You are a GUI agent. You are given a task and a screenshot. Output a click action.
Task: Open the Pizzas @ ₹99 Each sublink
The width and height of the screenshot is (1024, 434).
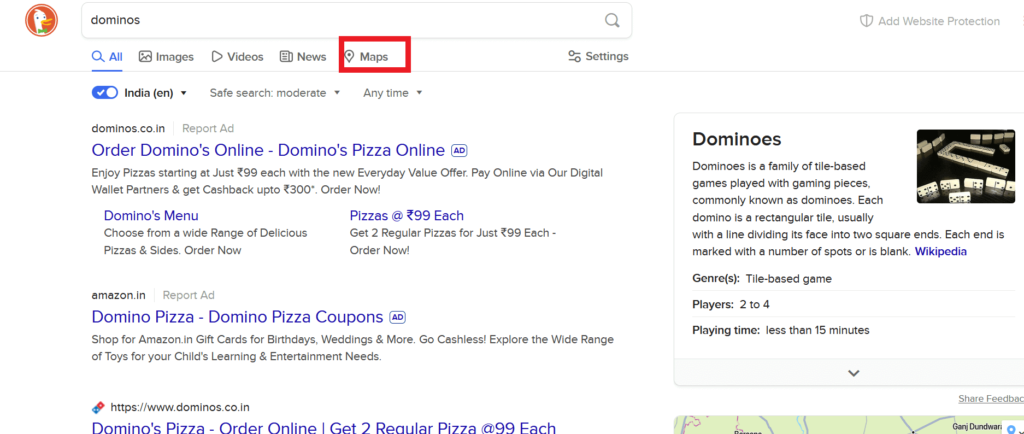click(407, 215)
